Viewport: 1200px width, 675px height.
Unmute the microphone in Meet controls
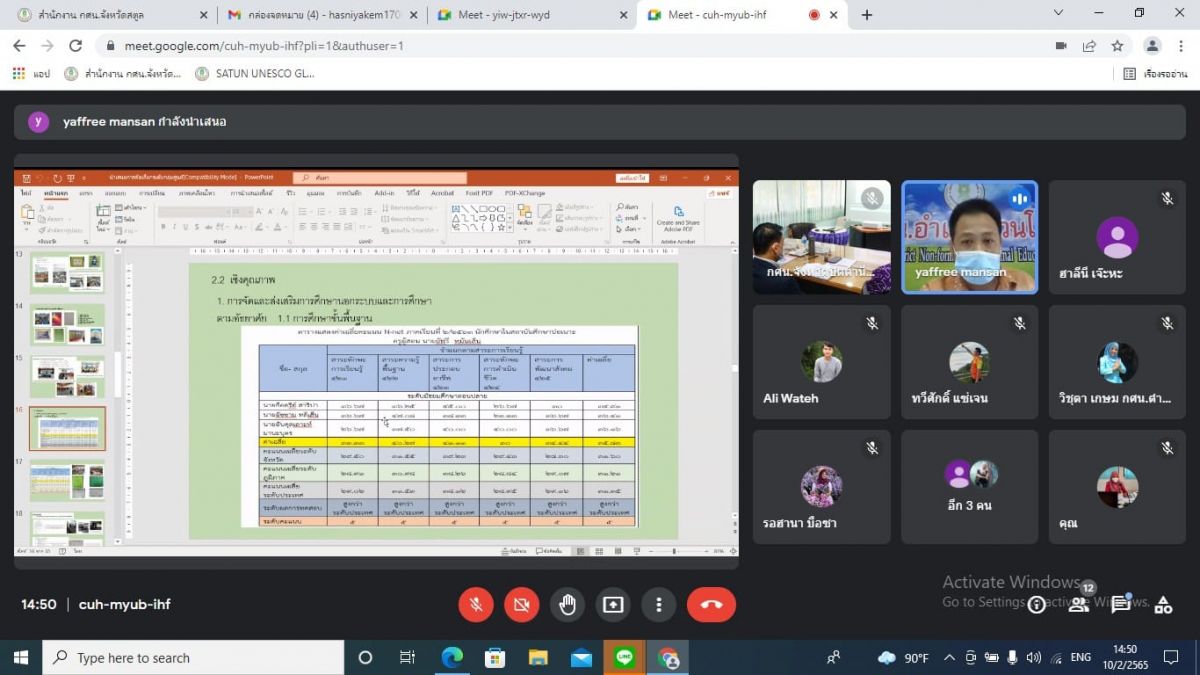click(x=476, y=605)
